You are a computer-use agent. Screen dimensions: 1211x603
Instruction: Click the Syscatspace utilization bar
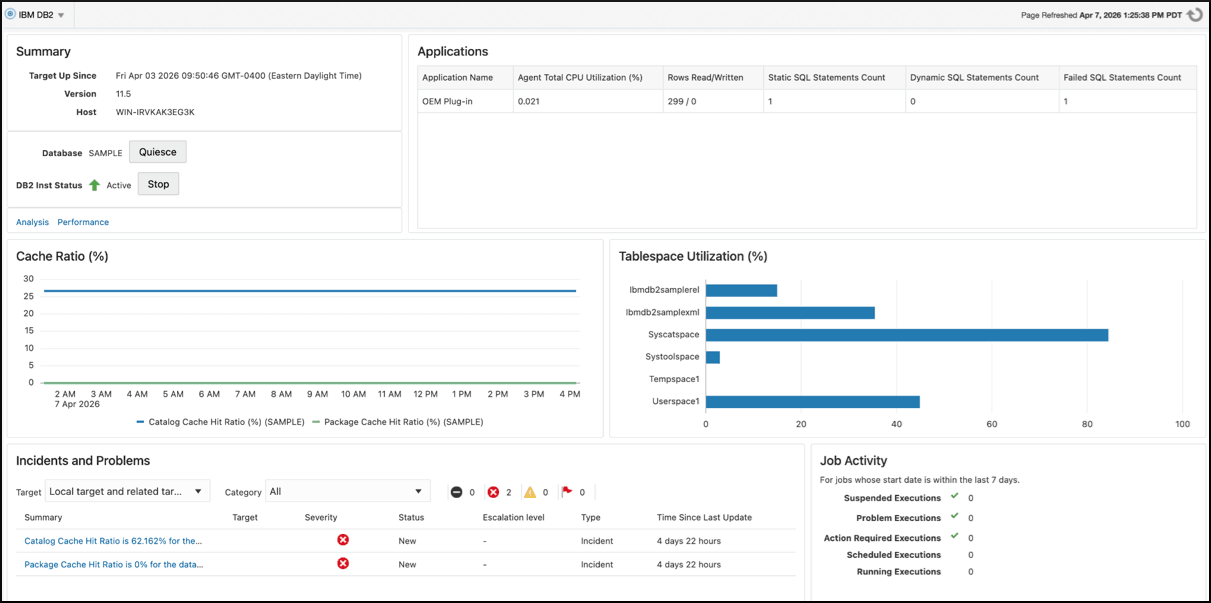click(x=907, y=335)
